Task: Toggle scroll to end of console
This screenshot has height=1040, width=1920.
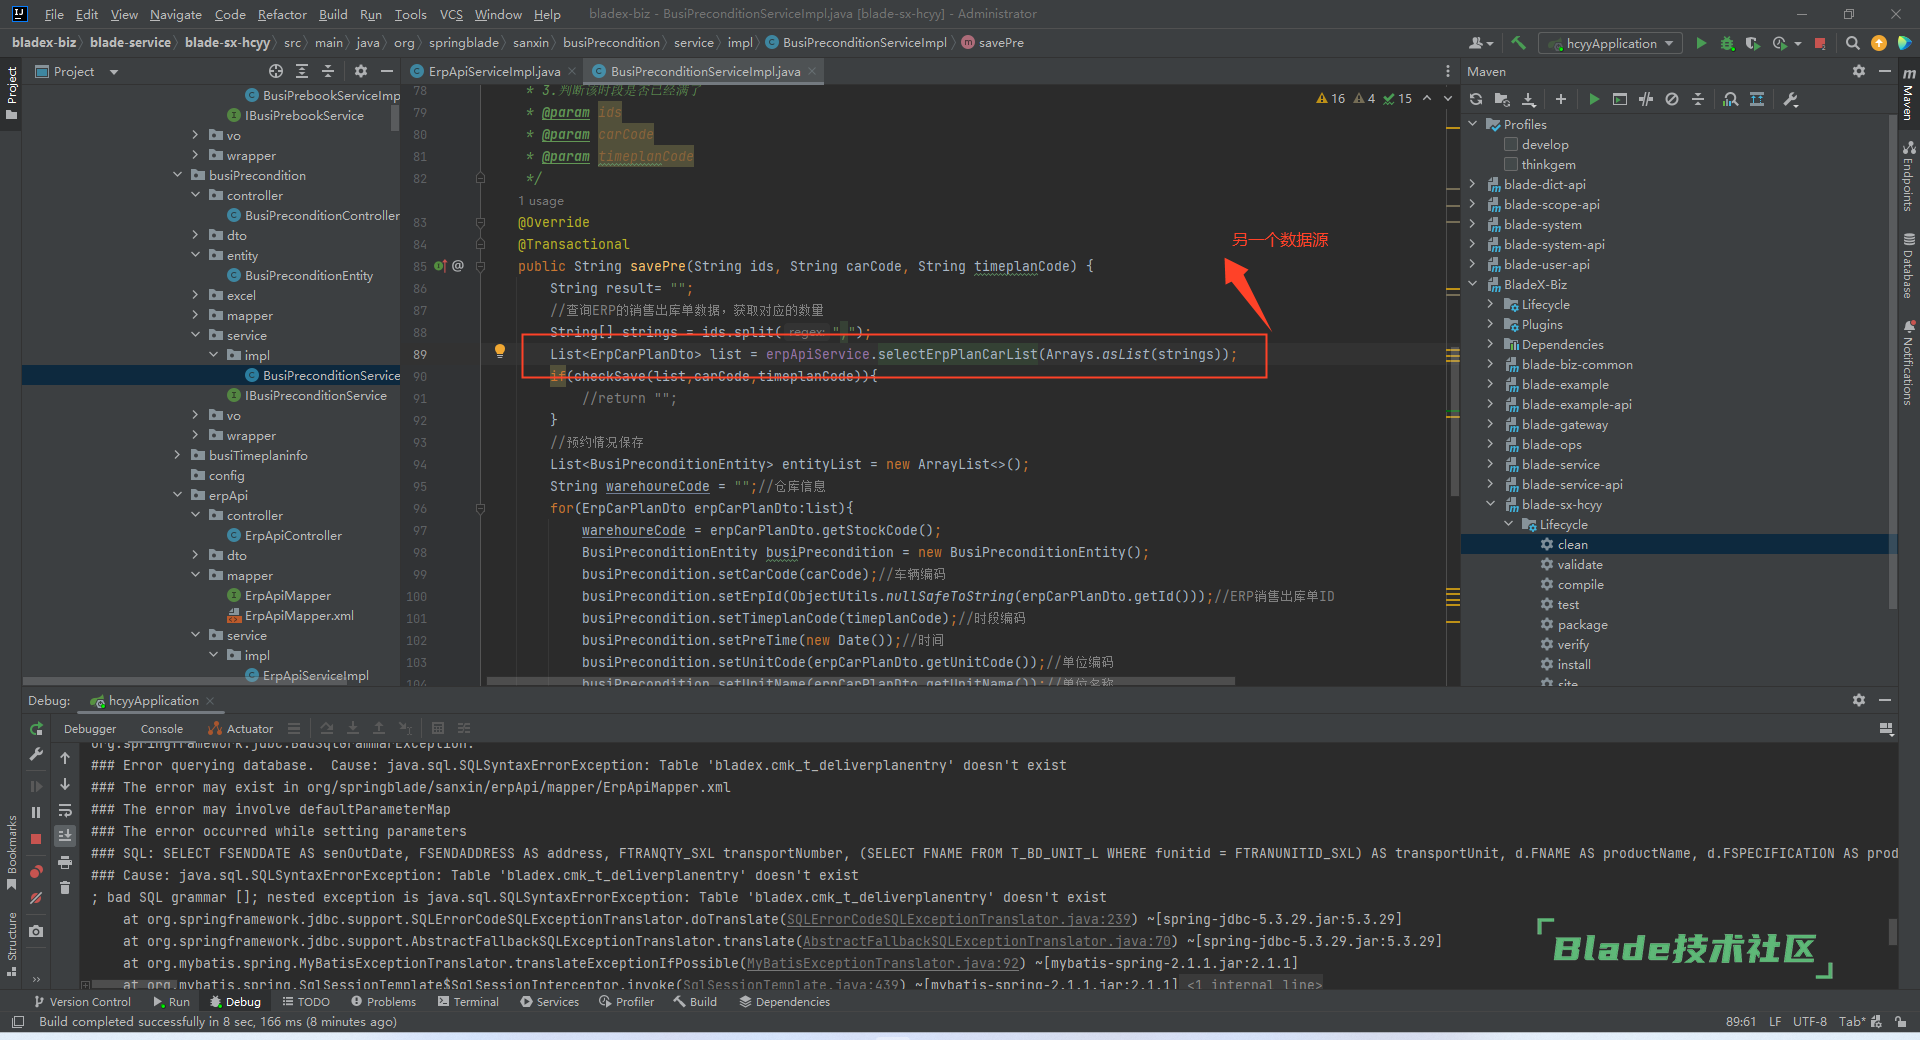Action: tap(65, 835)
